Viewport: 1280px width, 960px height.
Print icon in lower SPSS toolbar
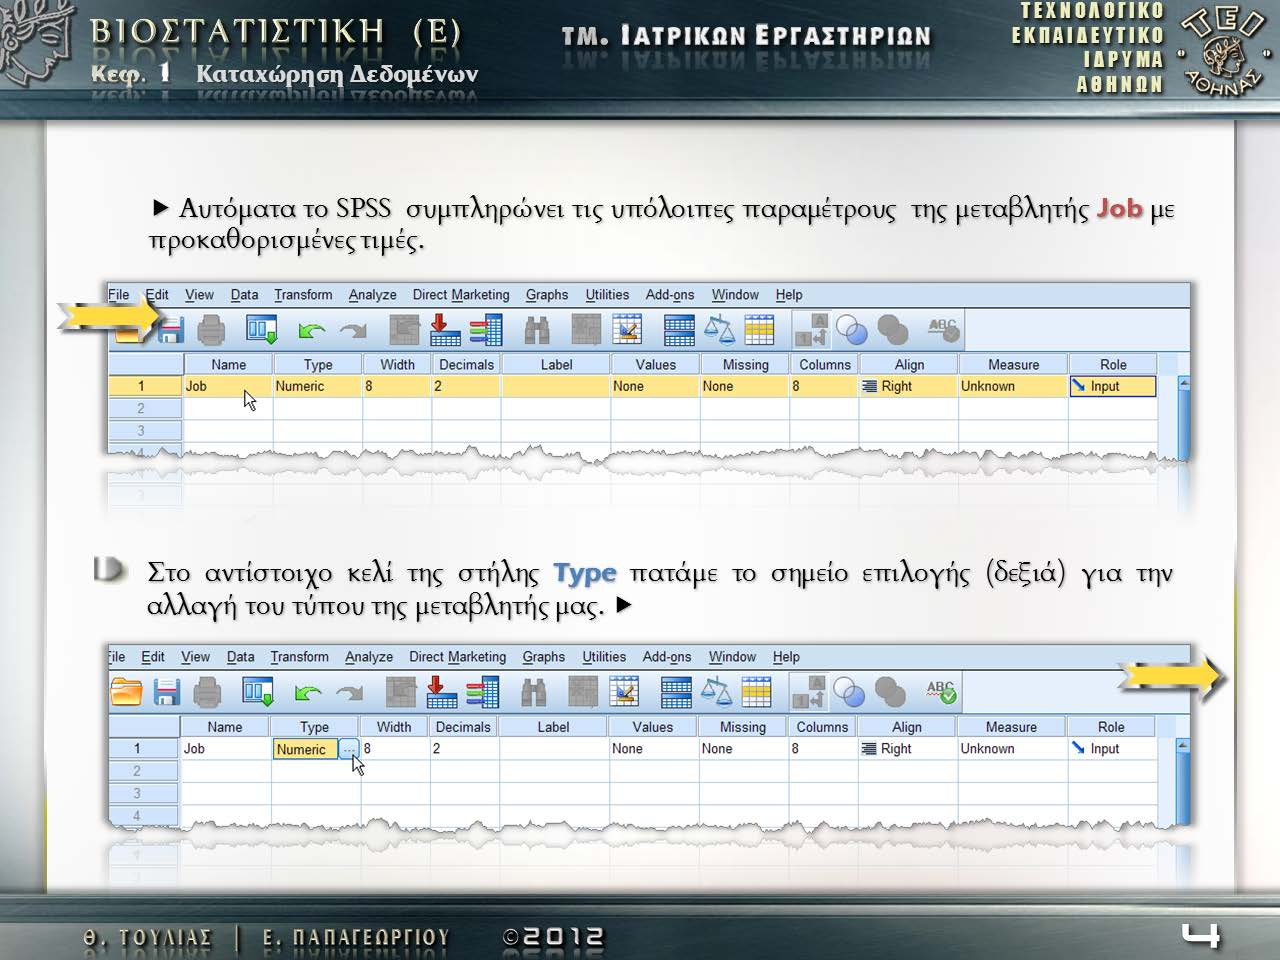[x=207, y=691]
